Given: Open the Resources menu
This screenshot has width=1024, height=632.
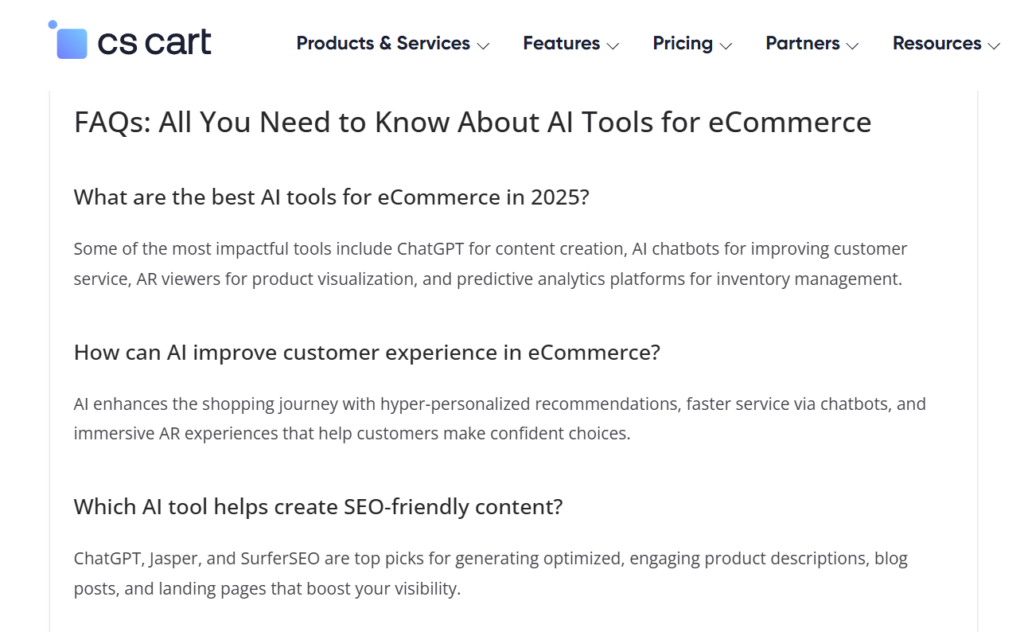Looking at the screenshot, I should pos(936,44).
